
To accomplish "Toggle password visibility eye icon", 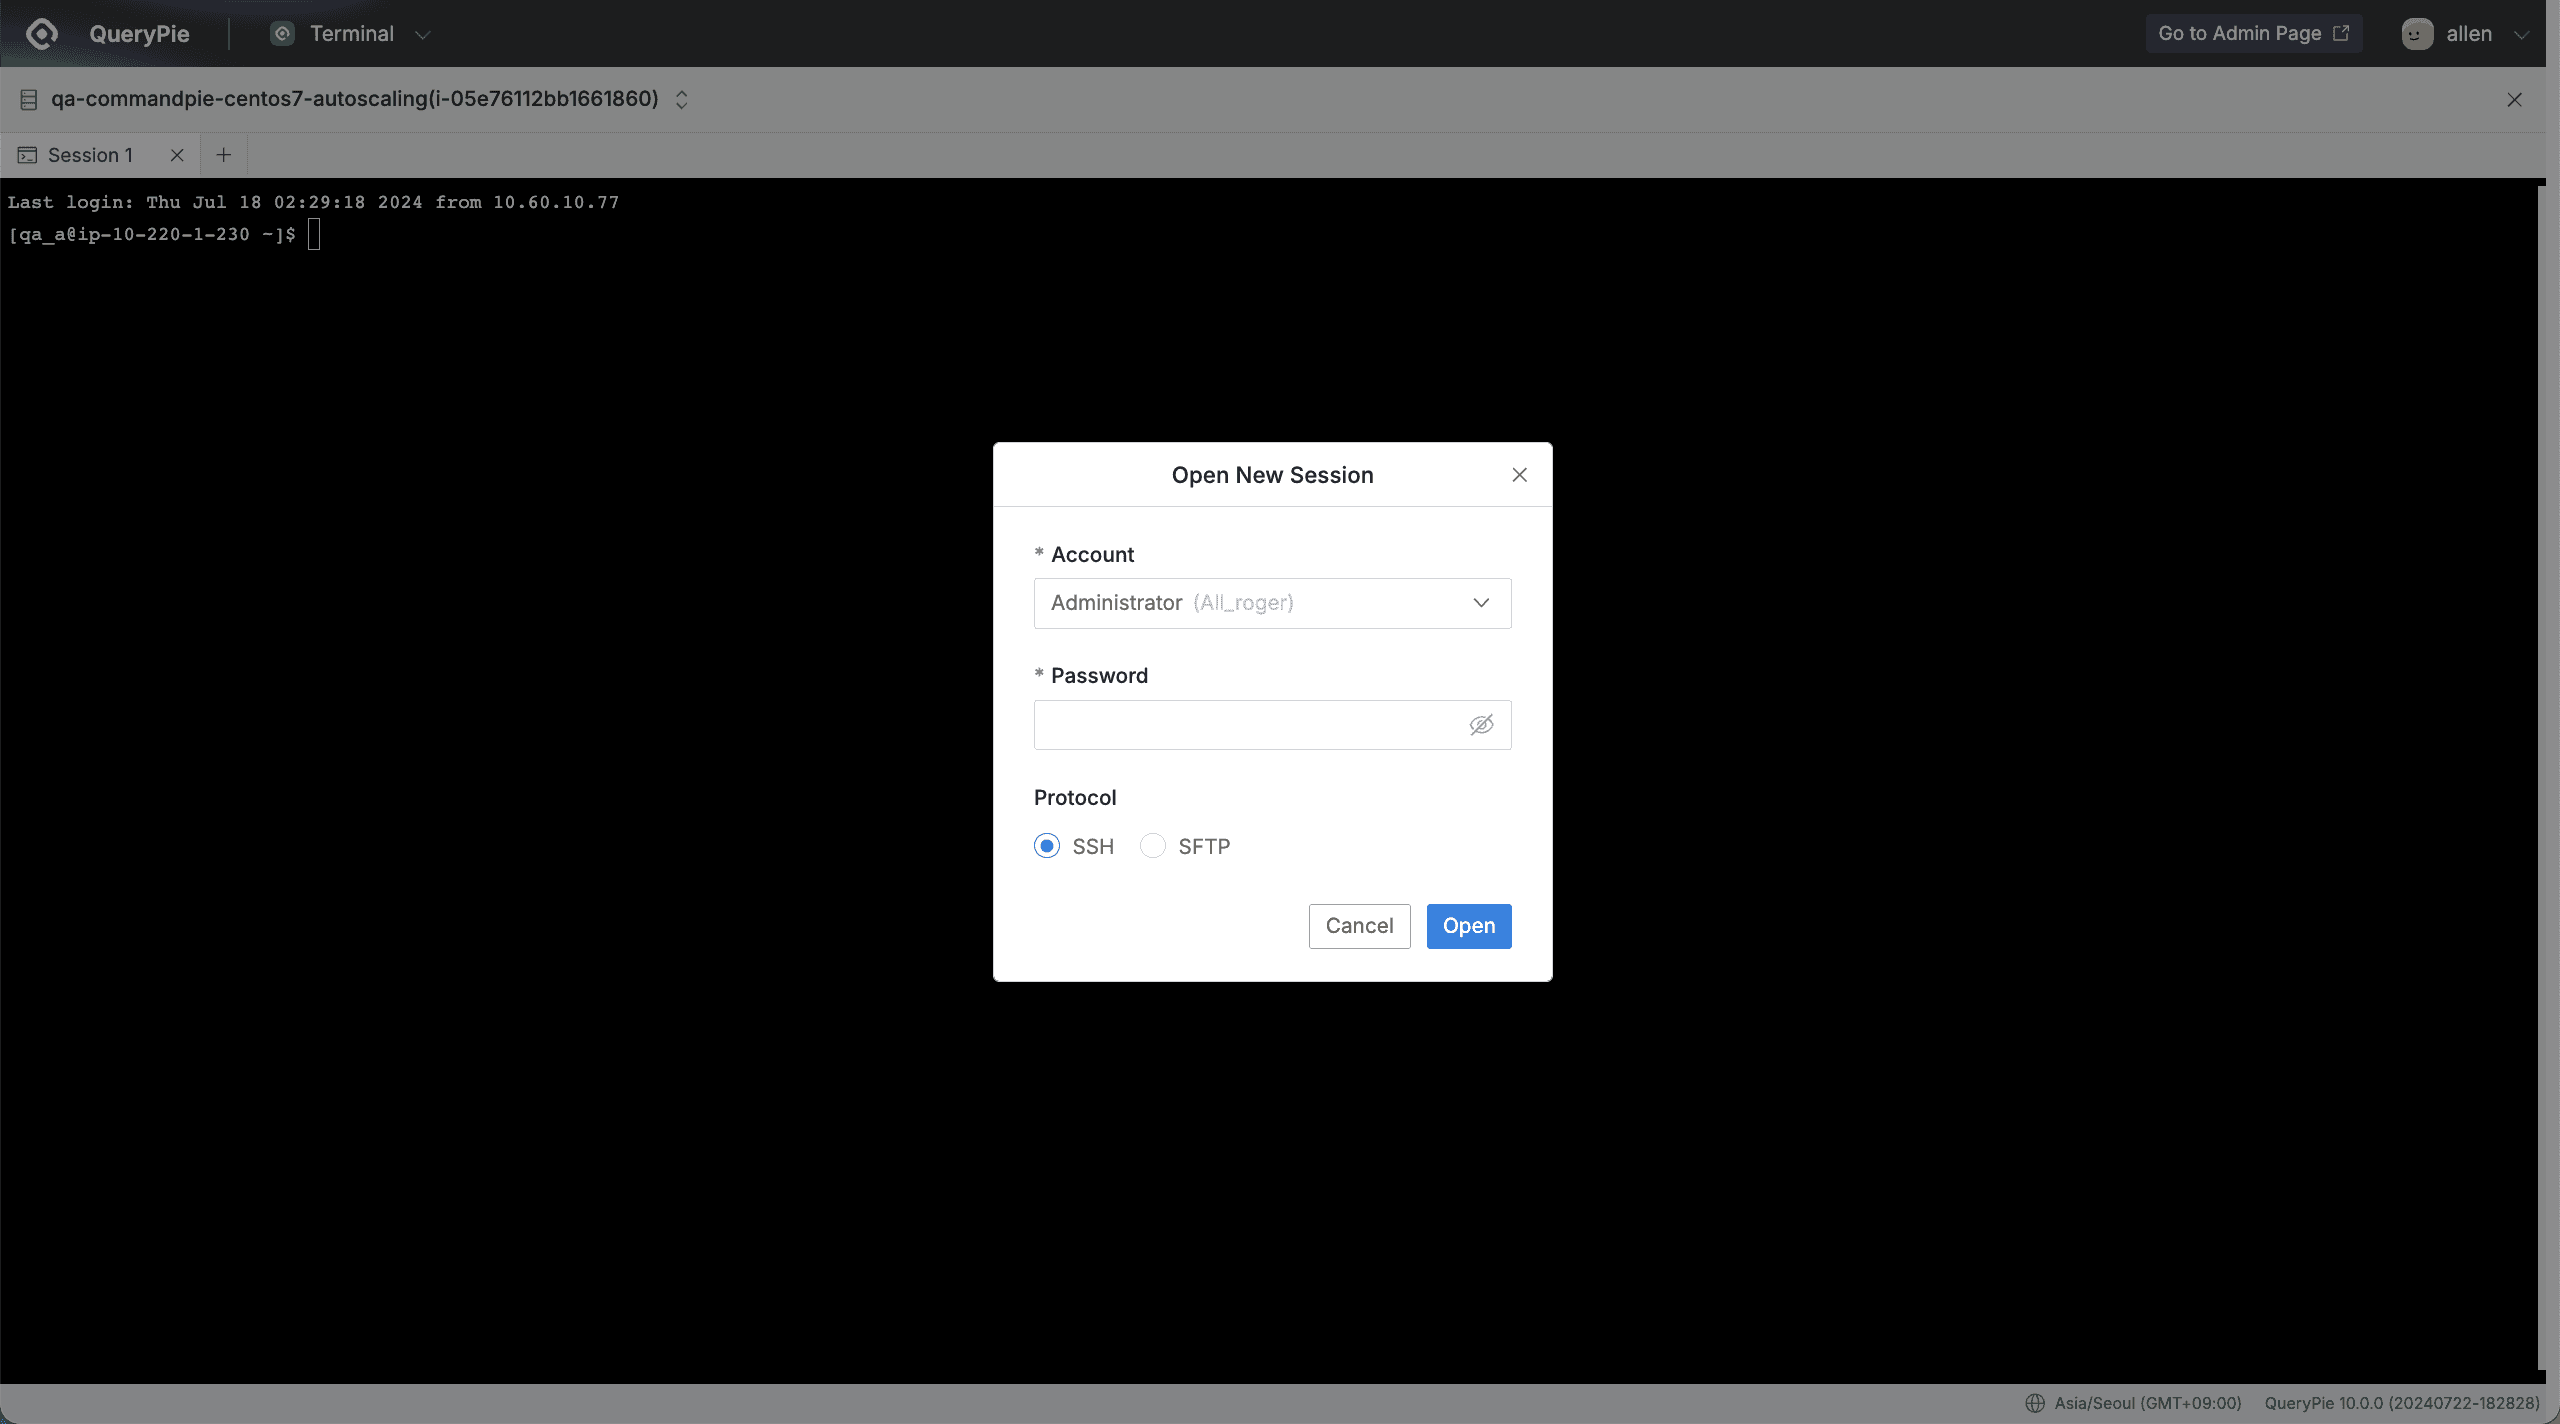I will coord(1481,725).
